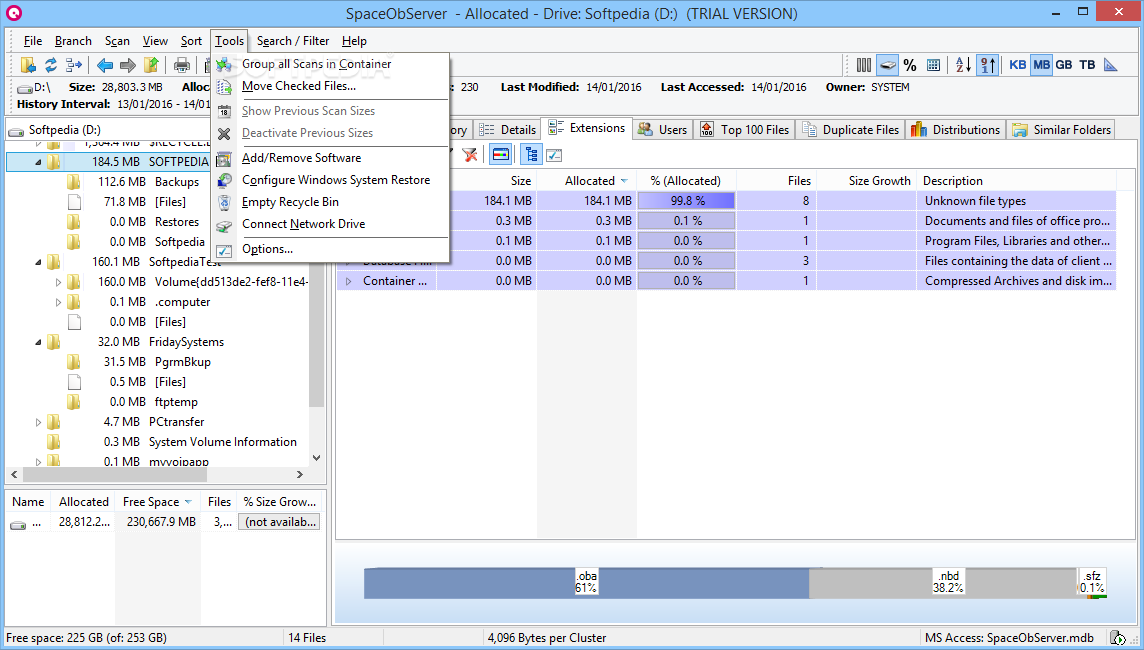This screenshot has height=650, width=1144.
Task: Click the three-columns view icon
Action: 864,65
